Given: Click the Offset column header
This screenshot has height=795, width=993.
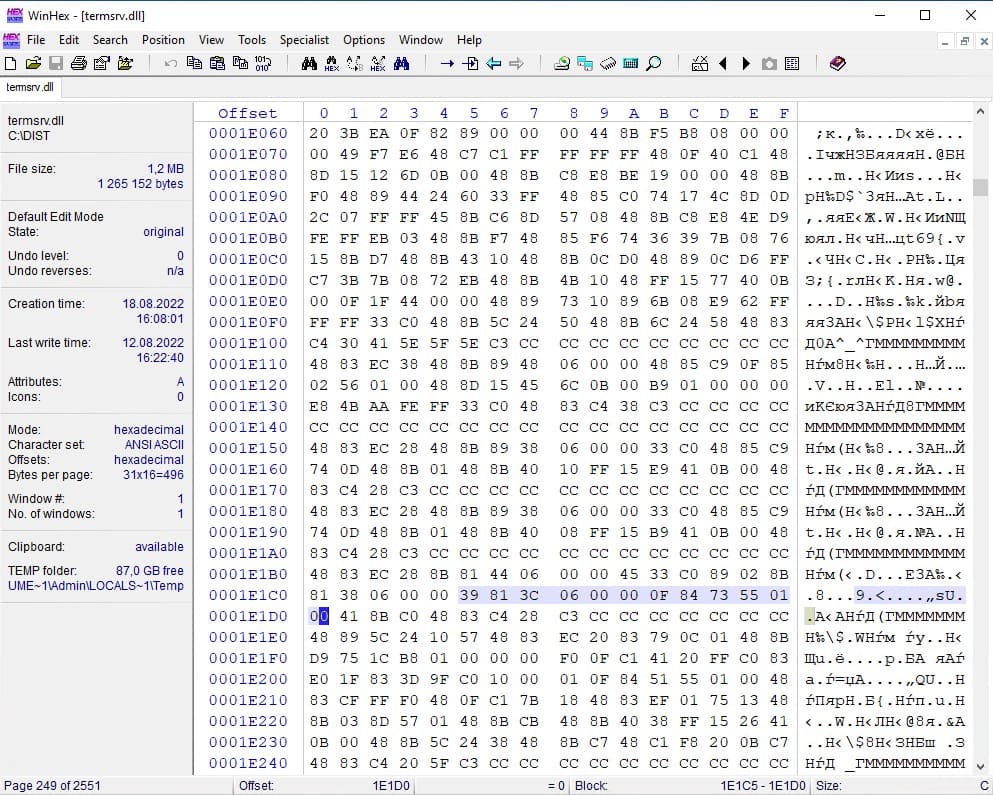Looking at the screenshot, I should 248,113.
